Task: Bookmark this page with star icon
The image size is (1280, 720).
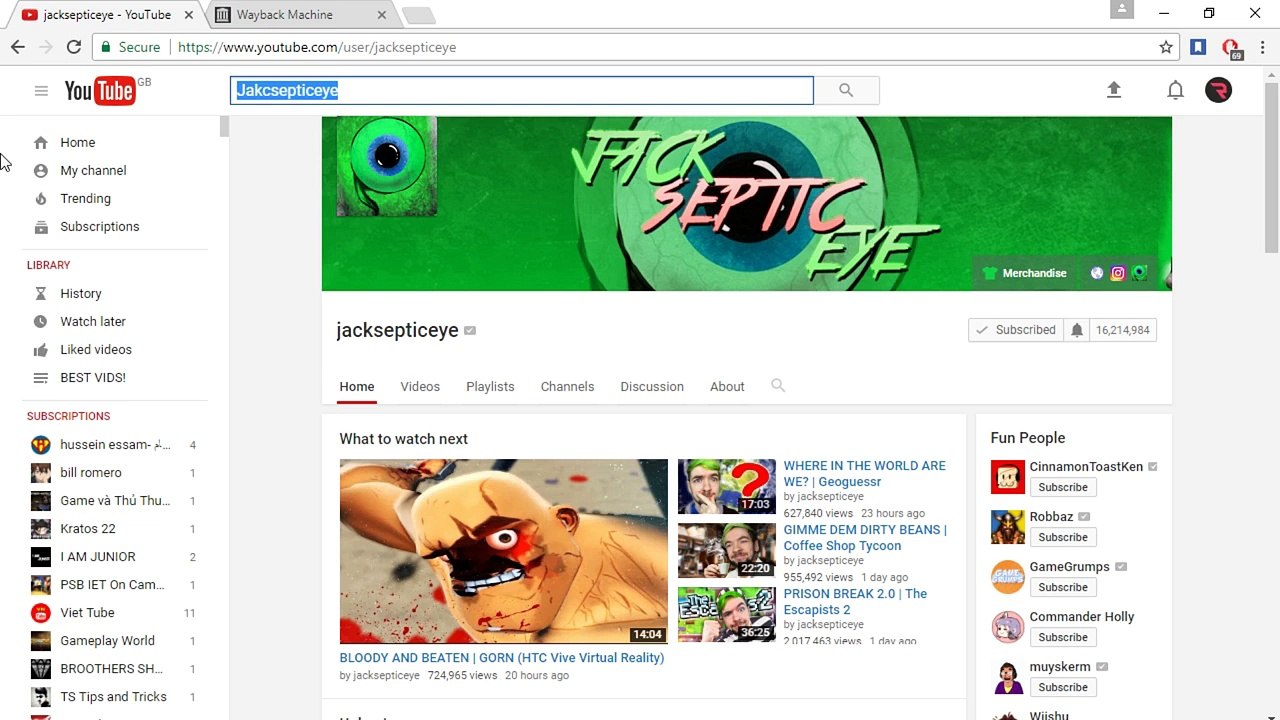Action: pyautogui.click(x=1166, y=47)
